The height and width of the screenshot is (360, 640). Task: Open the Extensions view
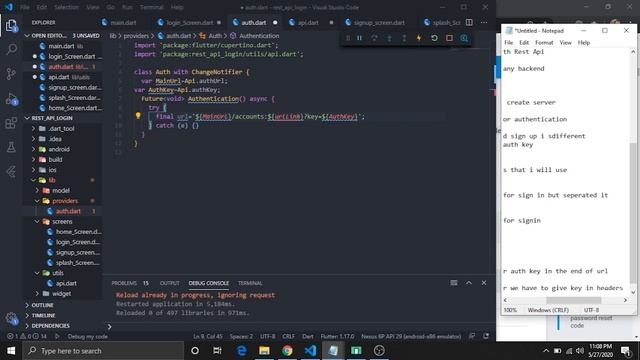point(11,123)
